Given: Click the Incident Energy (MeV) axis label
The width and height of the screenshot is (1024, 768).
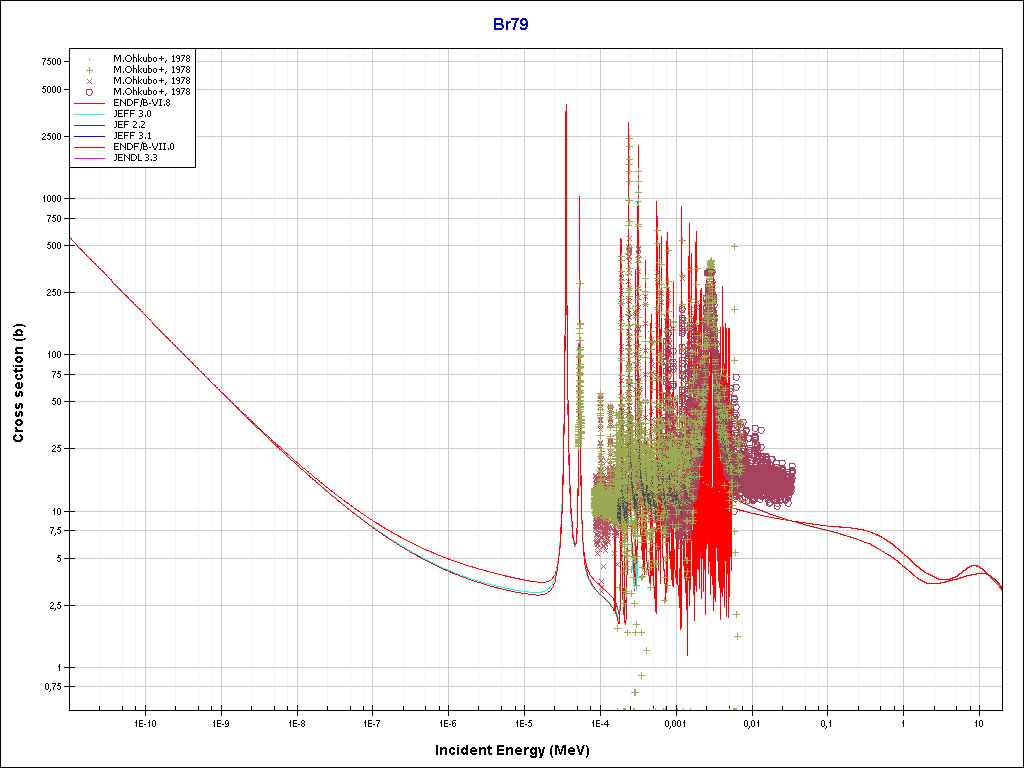Looking at the screenshot, I should click(511, 750).
